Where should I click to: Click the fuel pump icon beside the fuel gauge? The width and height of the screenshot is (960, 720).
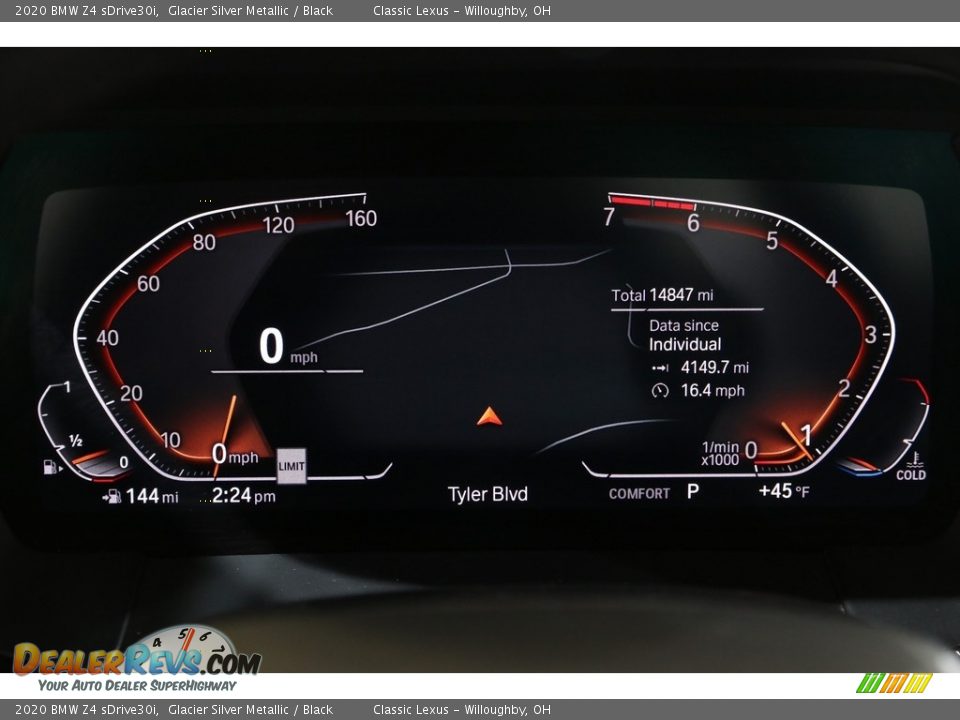[51, 467]
